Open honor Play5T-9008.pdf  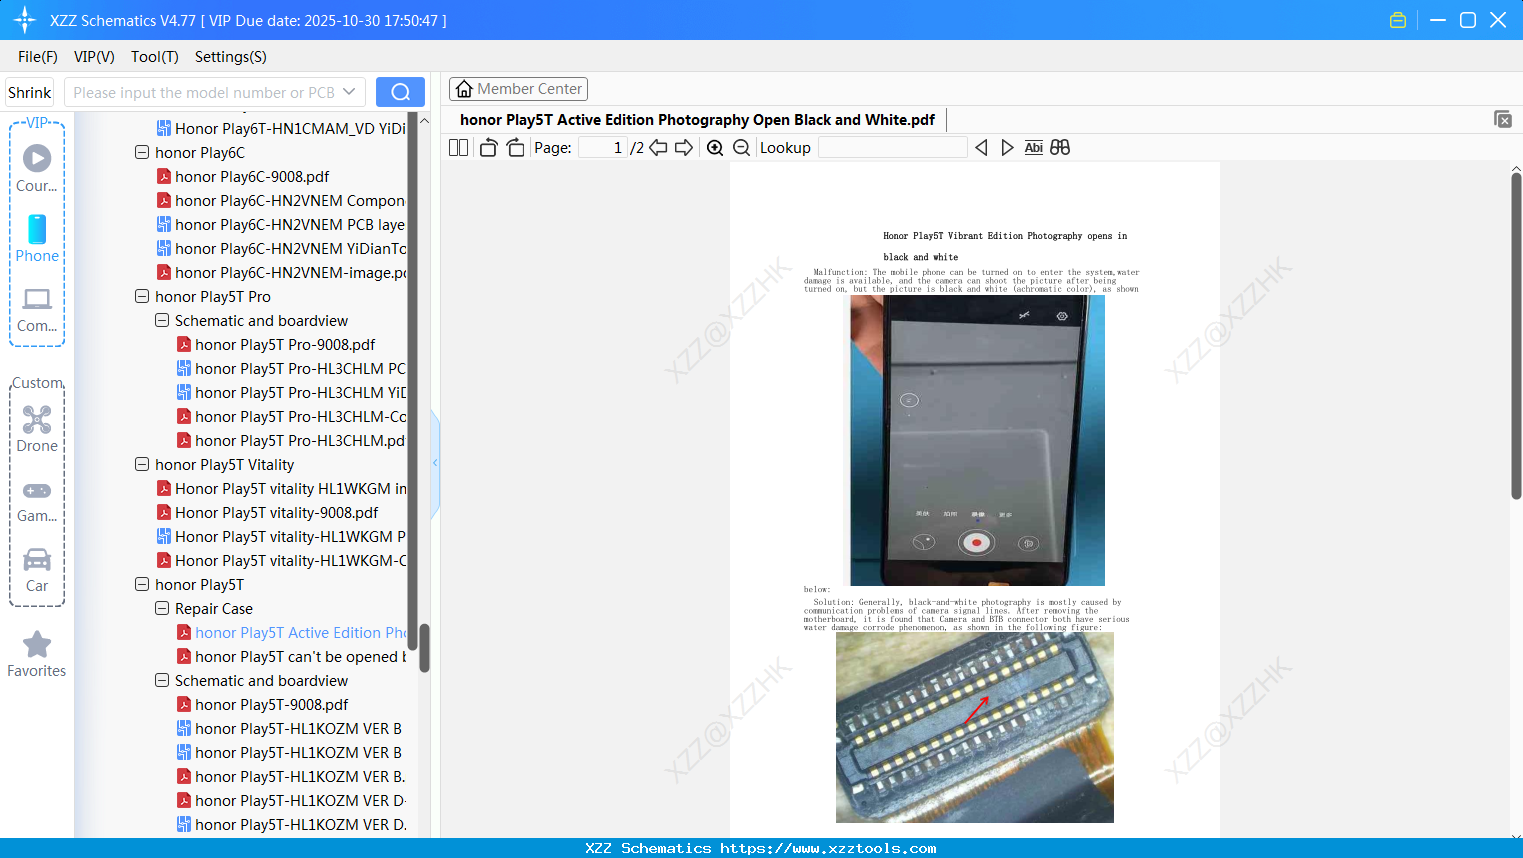pyautogui.click(x=271, y=704)
